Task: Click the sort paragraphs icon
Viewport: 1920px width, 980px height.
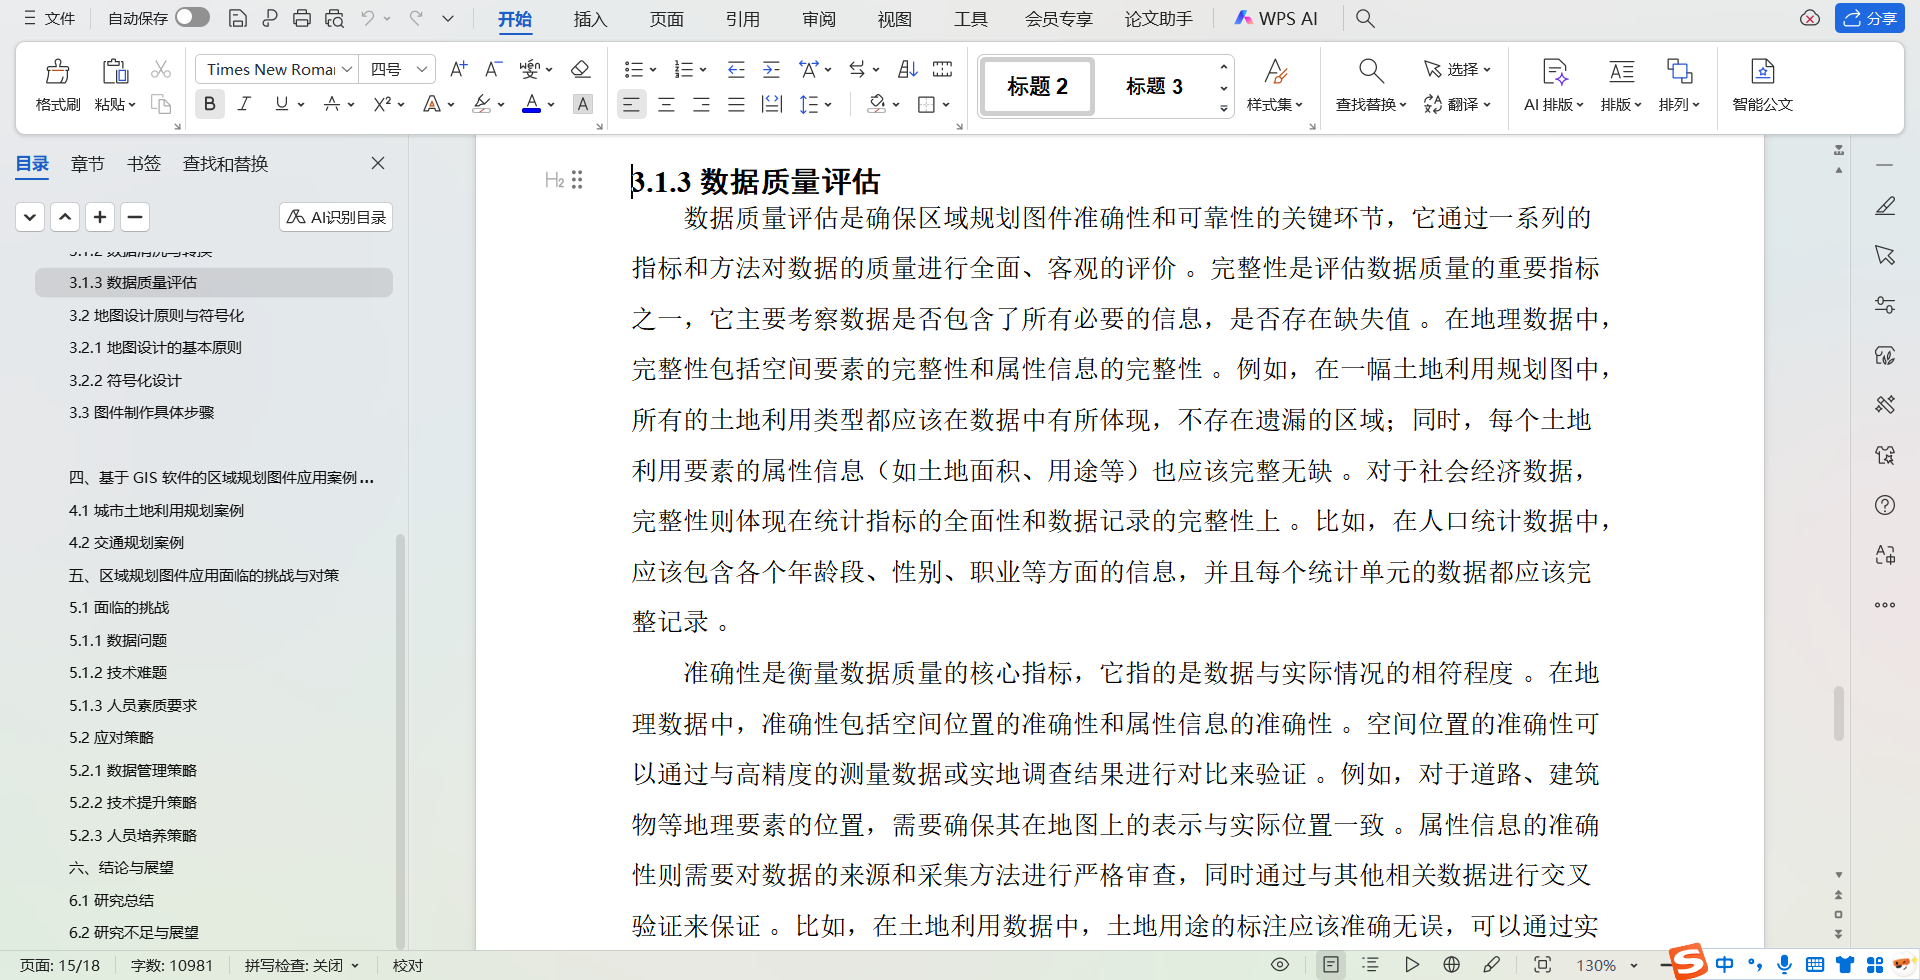Action: 907,68
